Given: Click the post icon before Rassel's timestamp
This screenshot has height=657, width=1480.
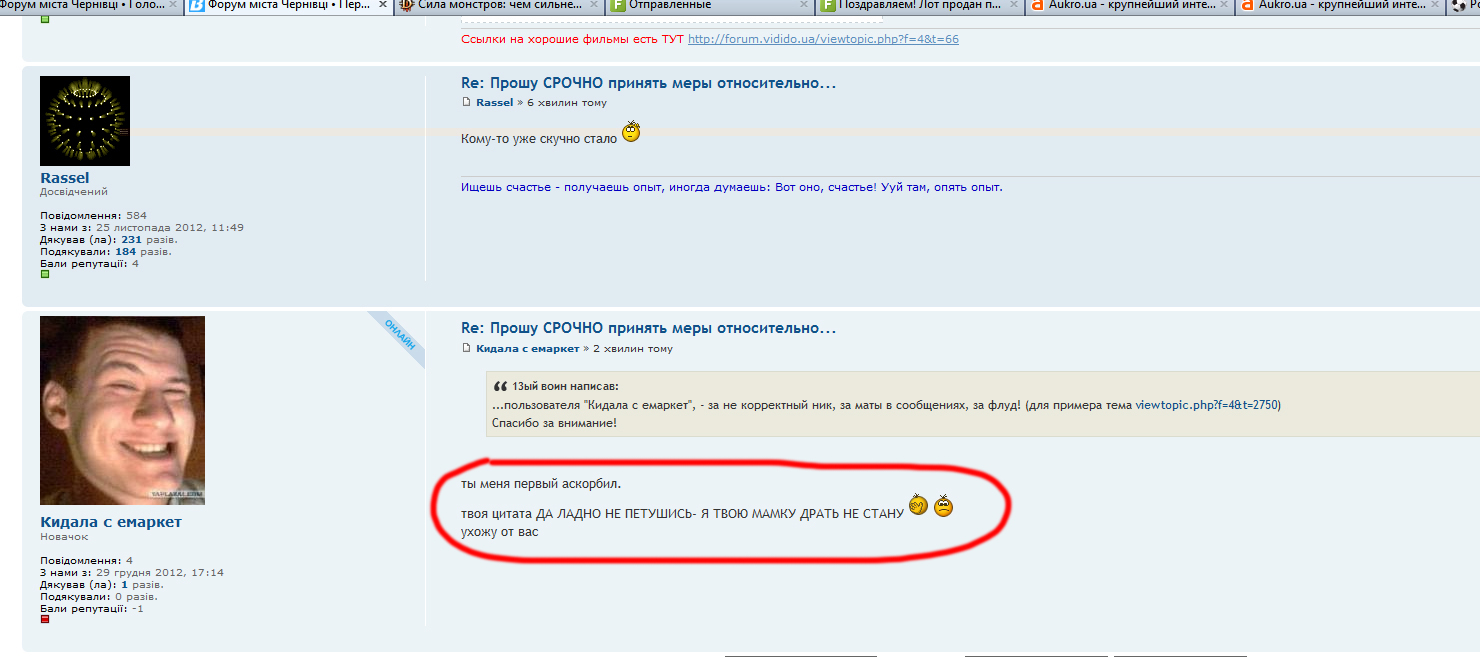Looking at the screenshot, I should (x=465, y=103).
